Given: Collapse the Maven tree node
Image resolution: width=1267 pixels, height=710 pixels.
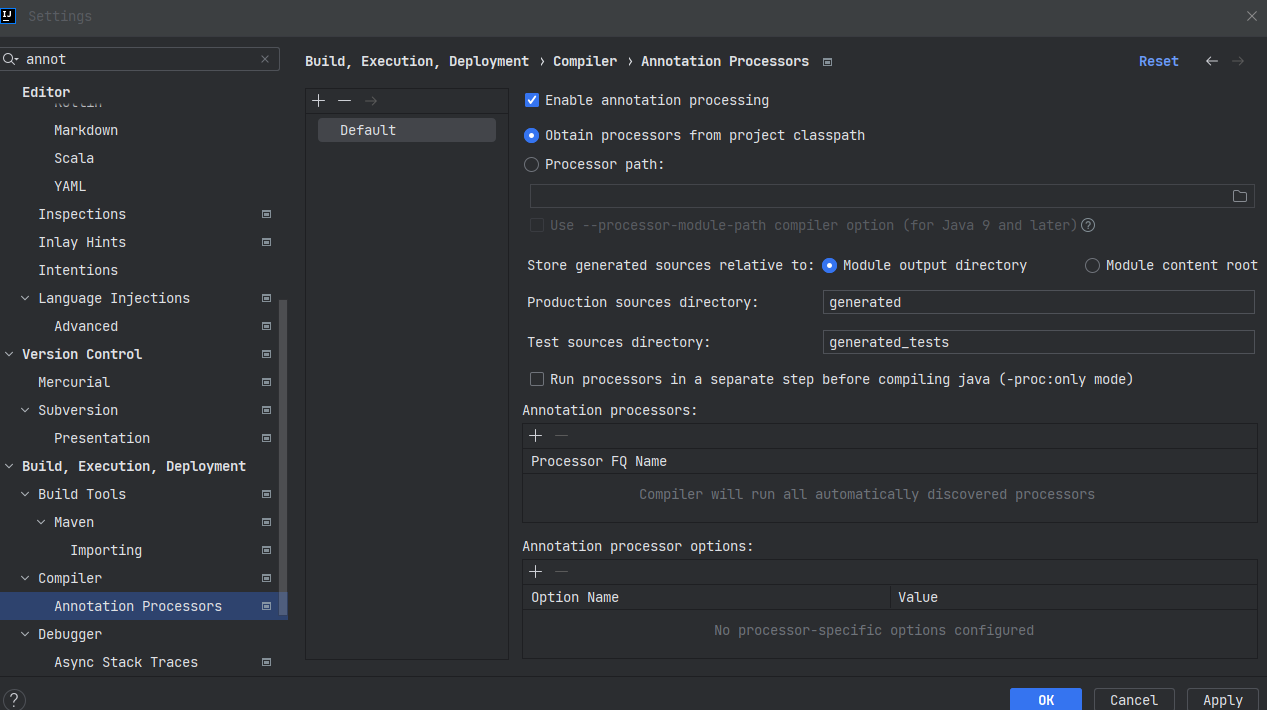Looking at the screenshot, I should tap(41, 522).
